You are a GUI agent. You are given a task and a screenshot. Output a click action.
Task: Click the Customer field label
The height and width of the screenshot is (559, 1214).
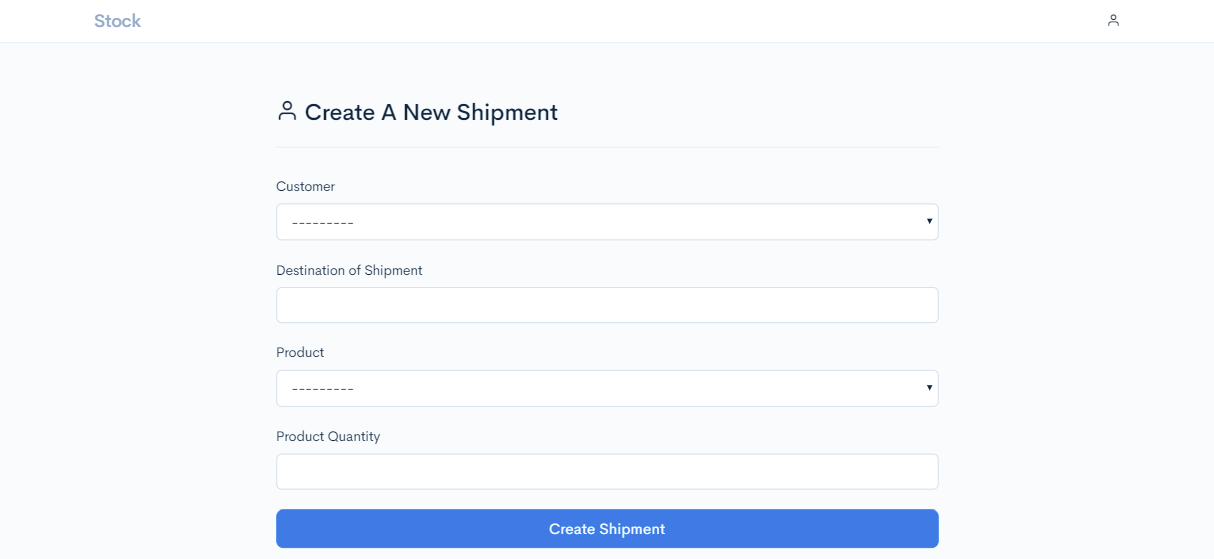click(305, 187)
